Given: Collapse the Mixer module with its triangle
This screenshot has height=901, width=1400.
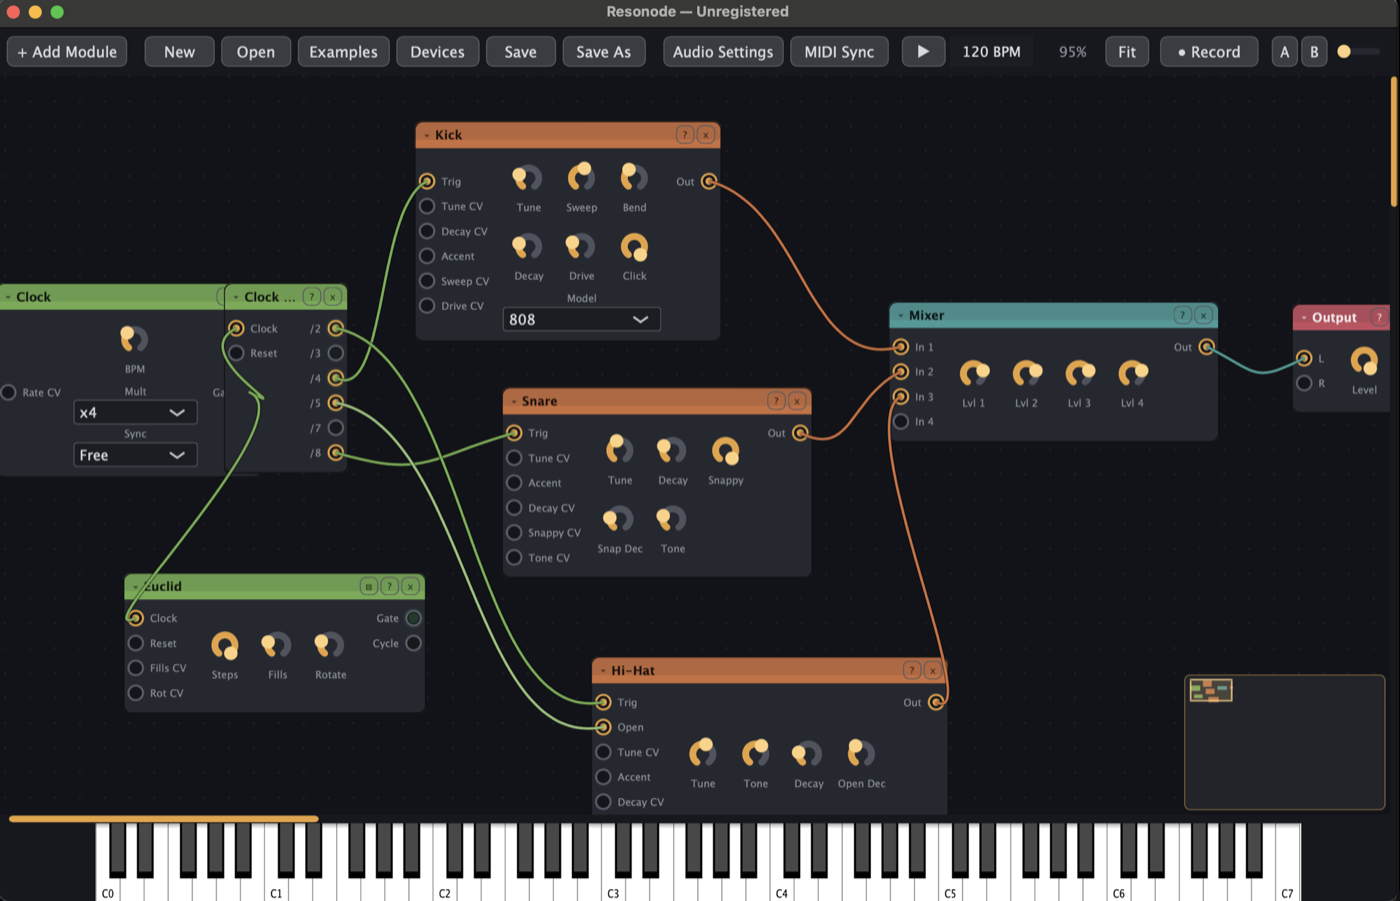Looking at the screenshot, I should coord(900,315).
